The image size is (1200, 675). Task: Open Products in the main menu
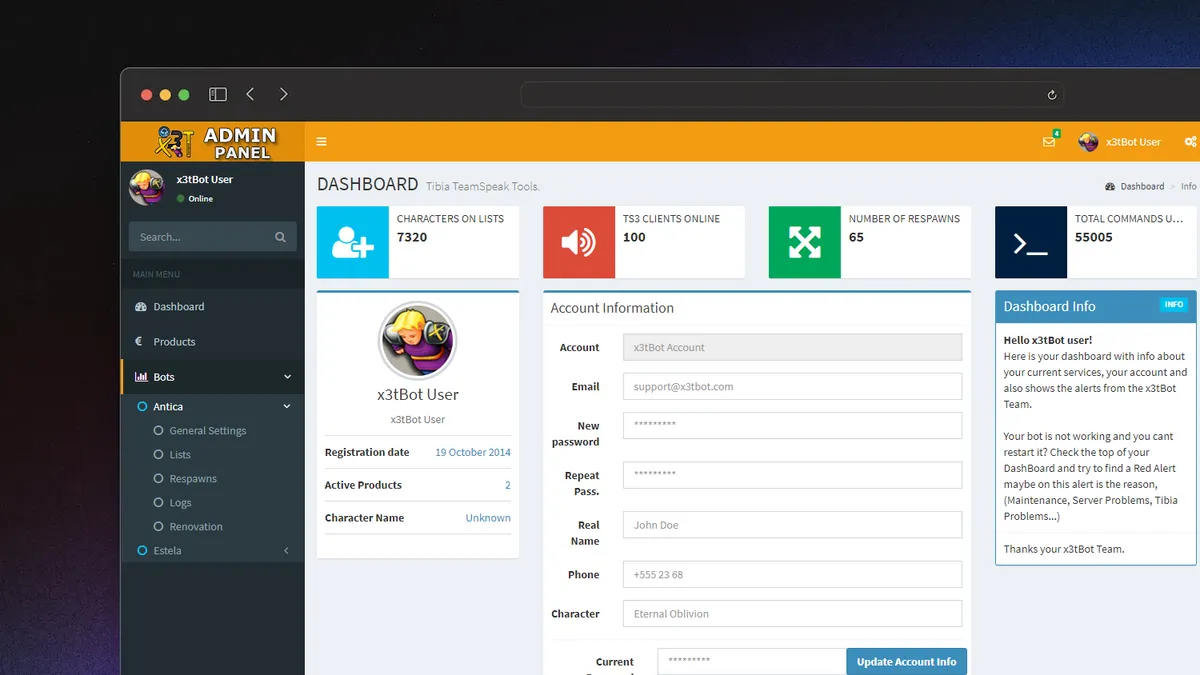click(174, 342)
